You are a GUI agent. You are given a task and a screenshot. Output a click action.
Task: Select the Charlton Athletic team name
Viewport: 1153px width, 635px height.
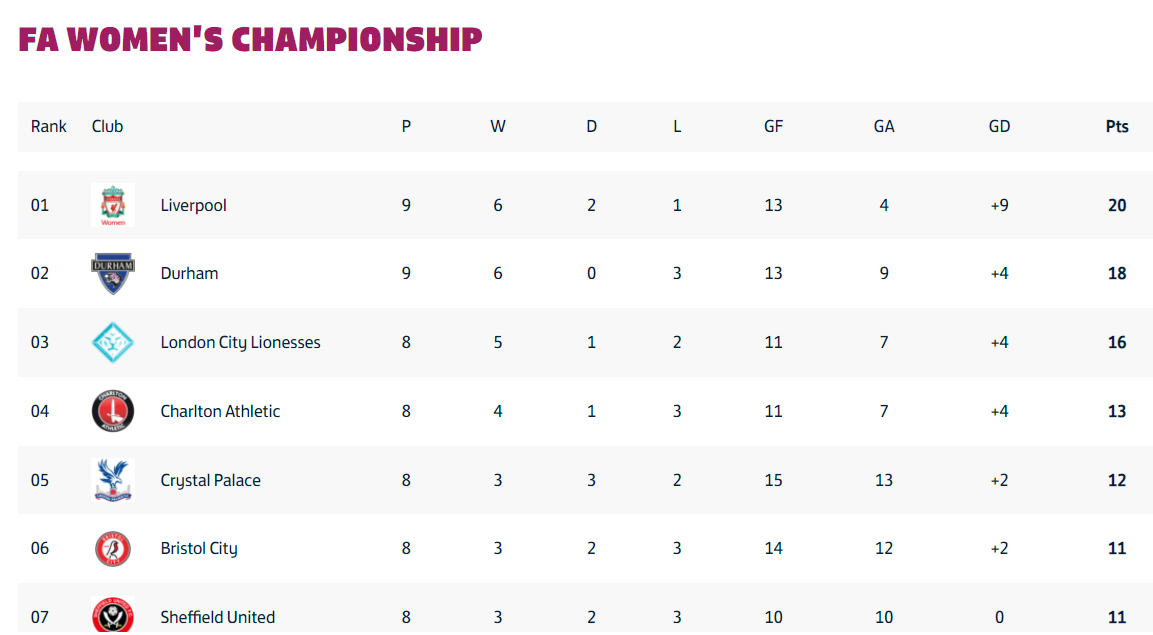[220, 411]
